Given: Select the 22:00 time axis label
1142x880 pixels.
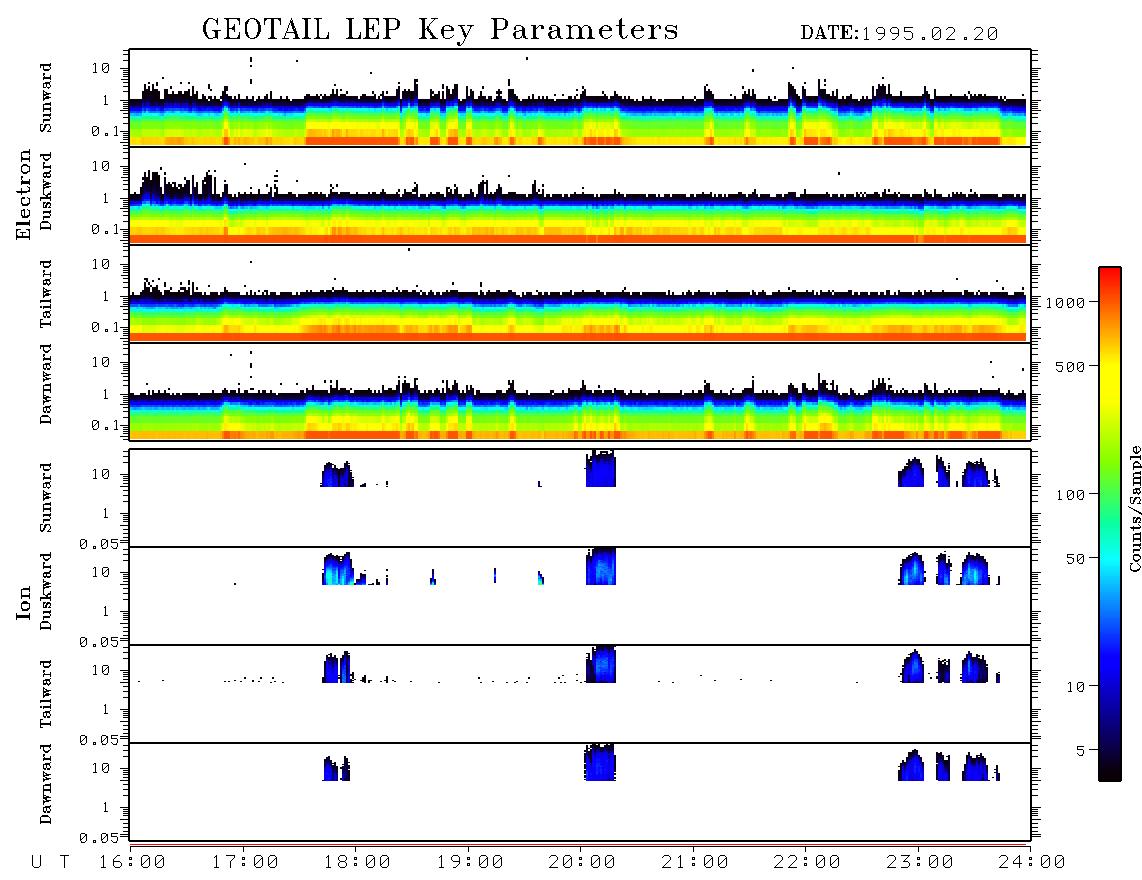Looking at the screenshot, I should 807,862.
